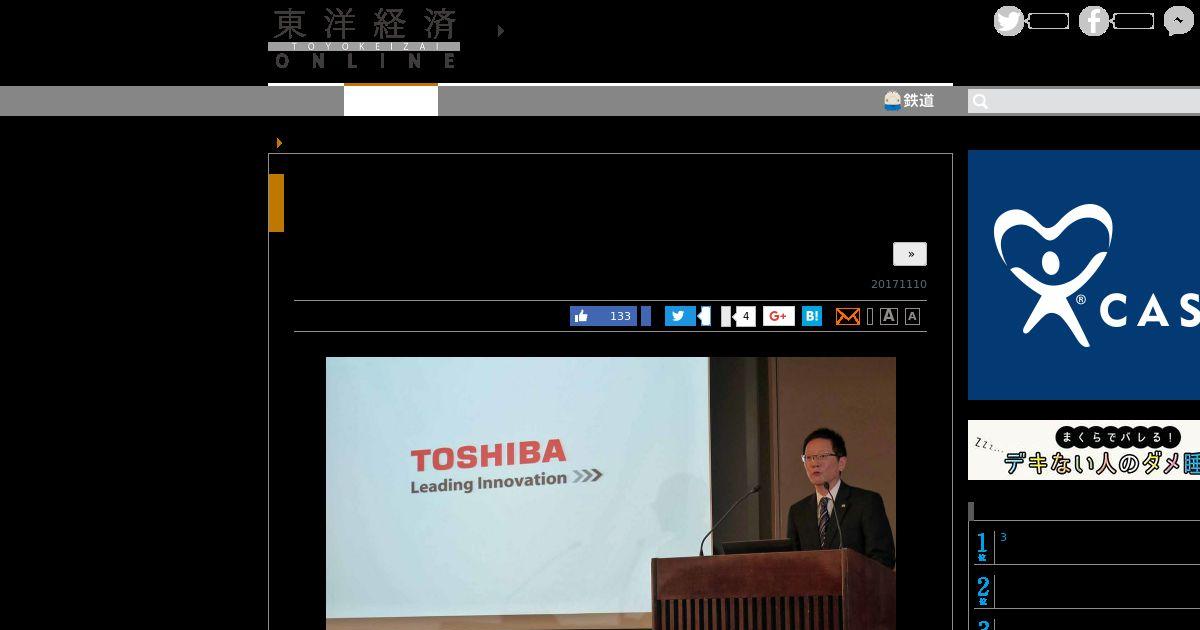
Task: Open the デキない人のダメ睡眠 banner ad
Action: [1084, 450]
